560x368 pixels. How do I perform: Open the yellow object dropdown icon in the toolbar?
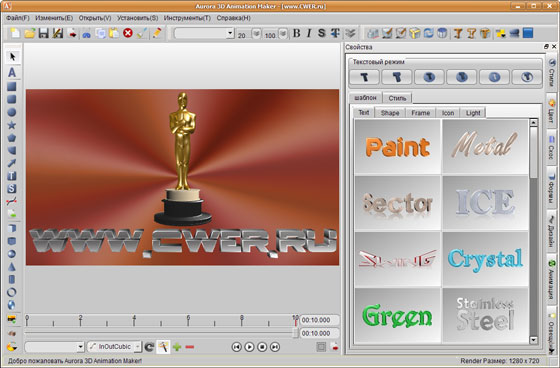tap(500, 33)
